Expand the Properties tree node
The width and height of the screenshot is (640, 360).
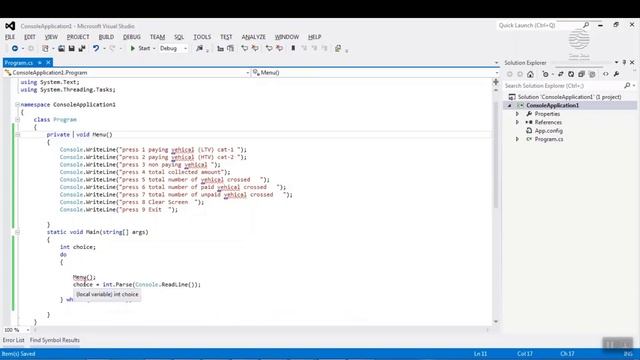[x=517, y=114]
